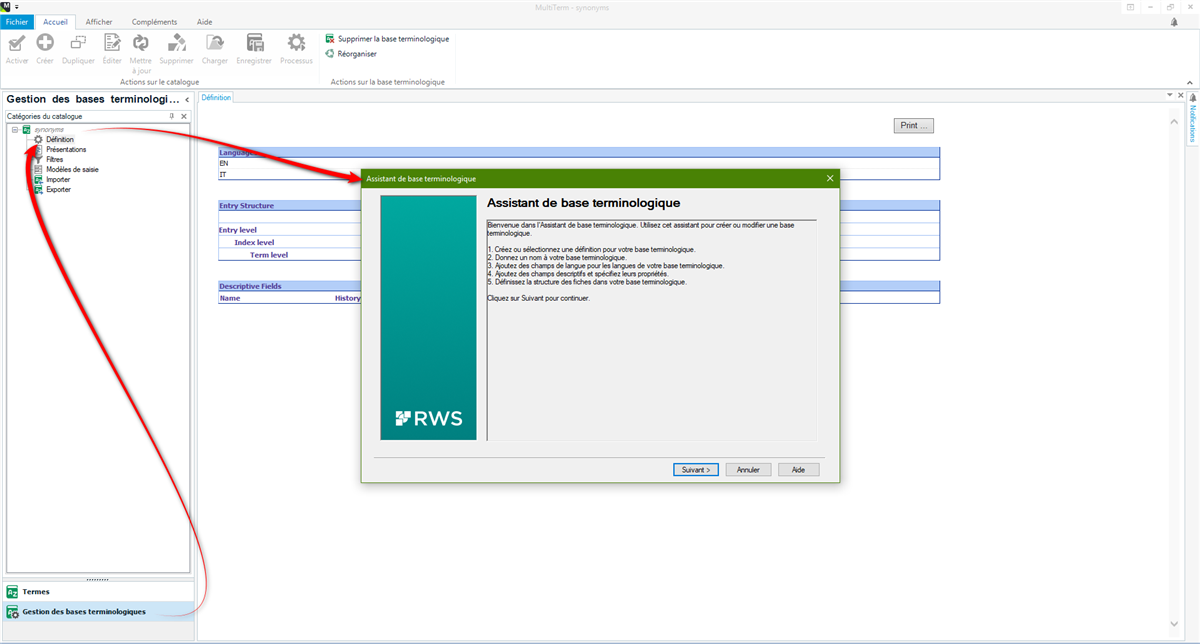Open the Aide ribbon tab

coord(204,22)
